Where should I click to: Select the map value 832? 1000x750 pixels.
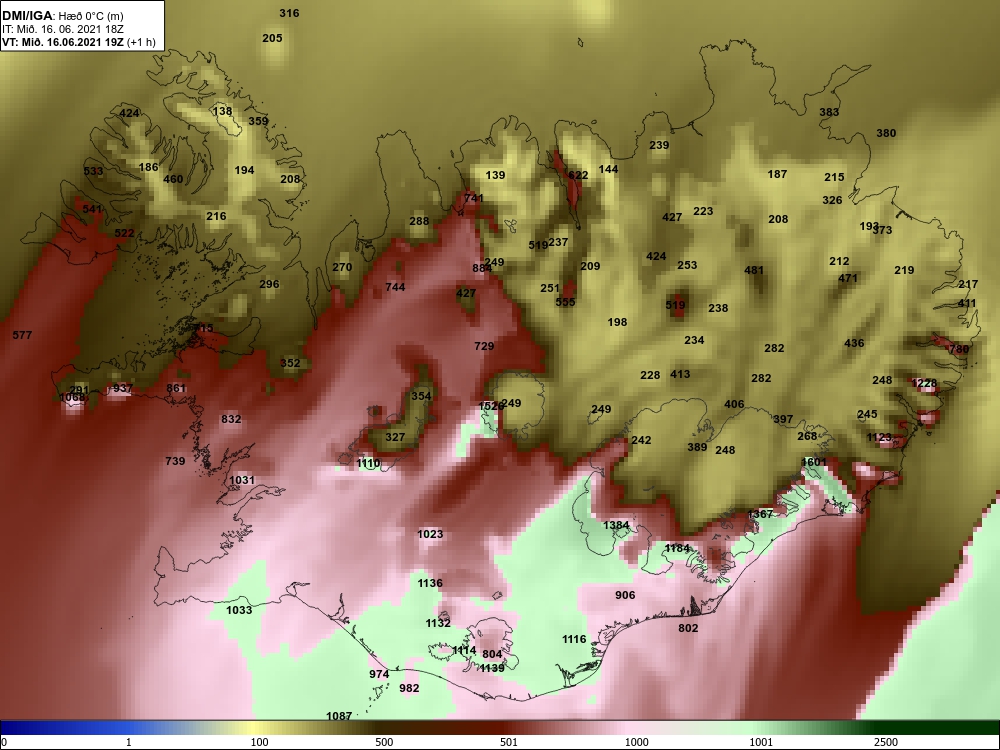coord(232,419)
